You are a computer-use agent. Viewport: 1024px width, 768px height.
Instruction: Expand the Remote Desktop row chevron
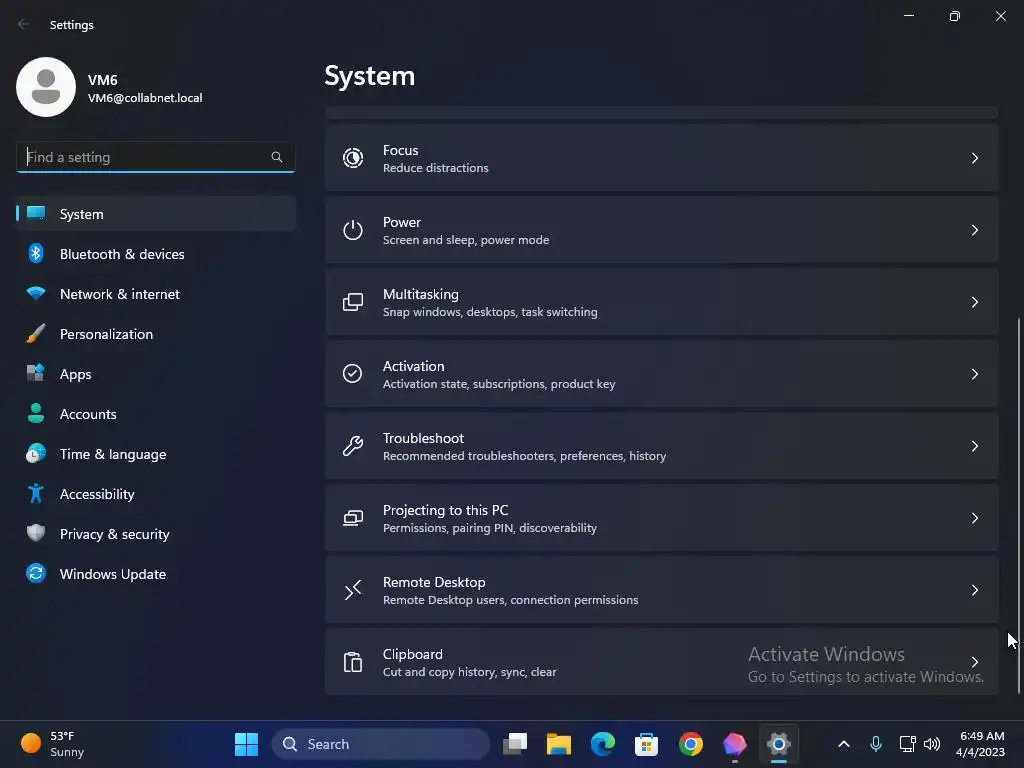pos(974,590)
